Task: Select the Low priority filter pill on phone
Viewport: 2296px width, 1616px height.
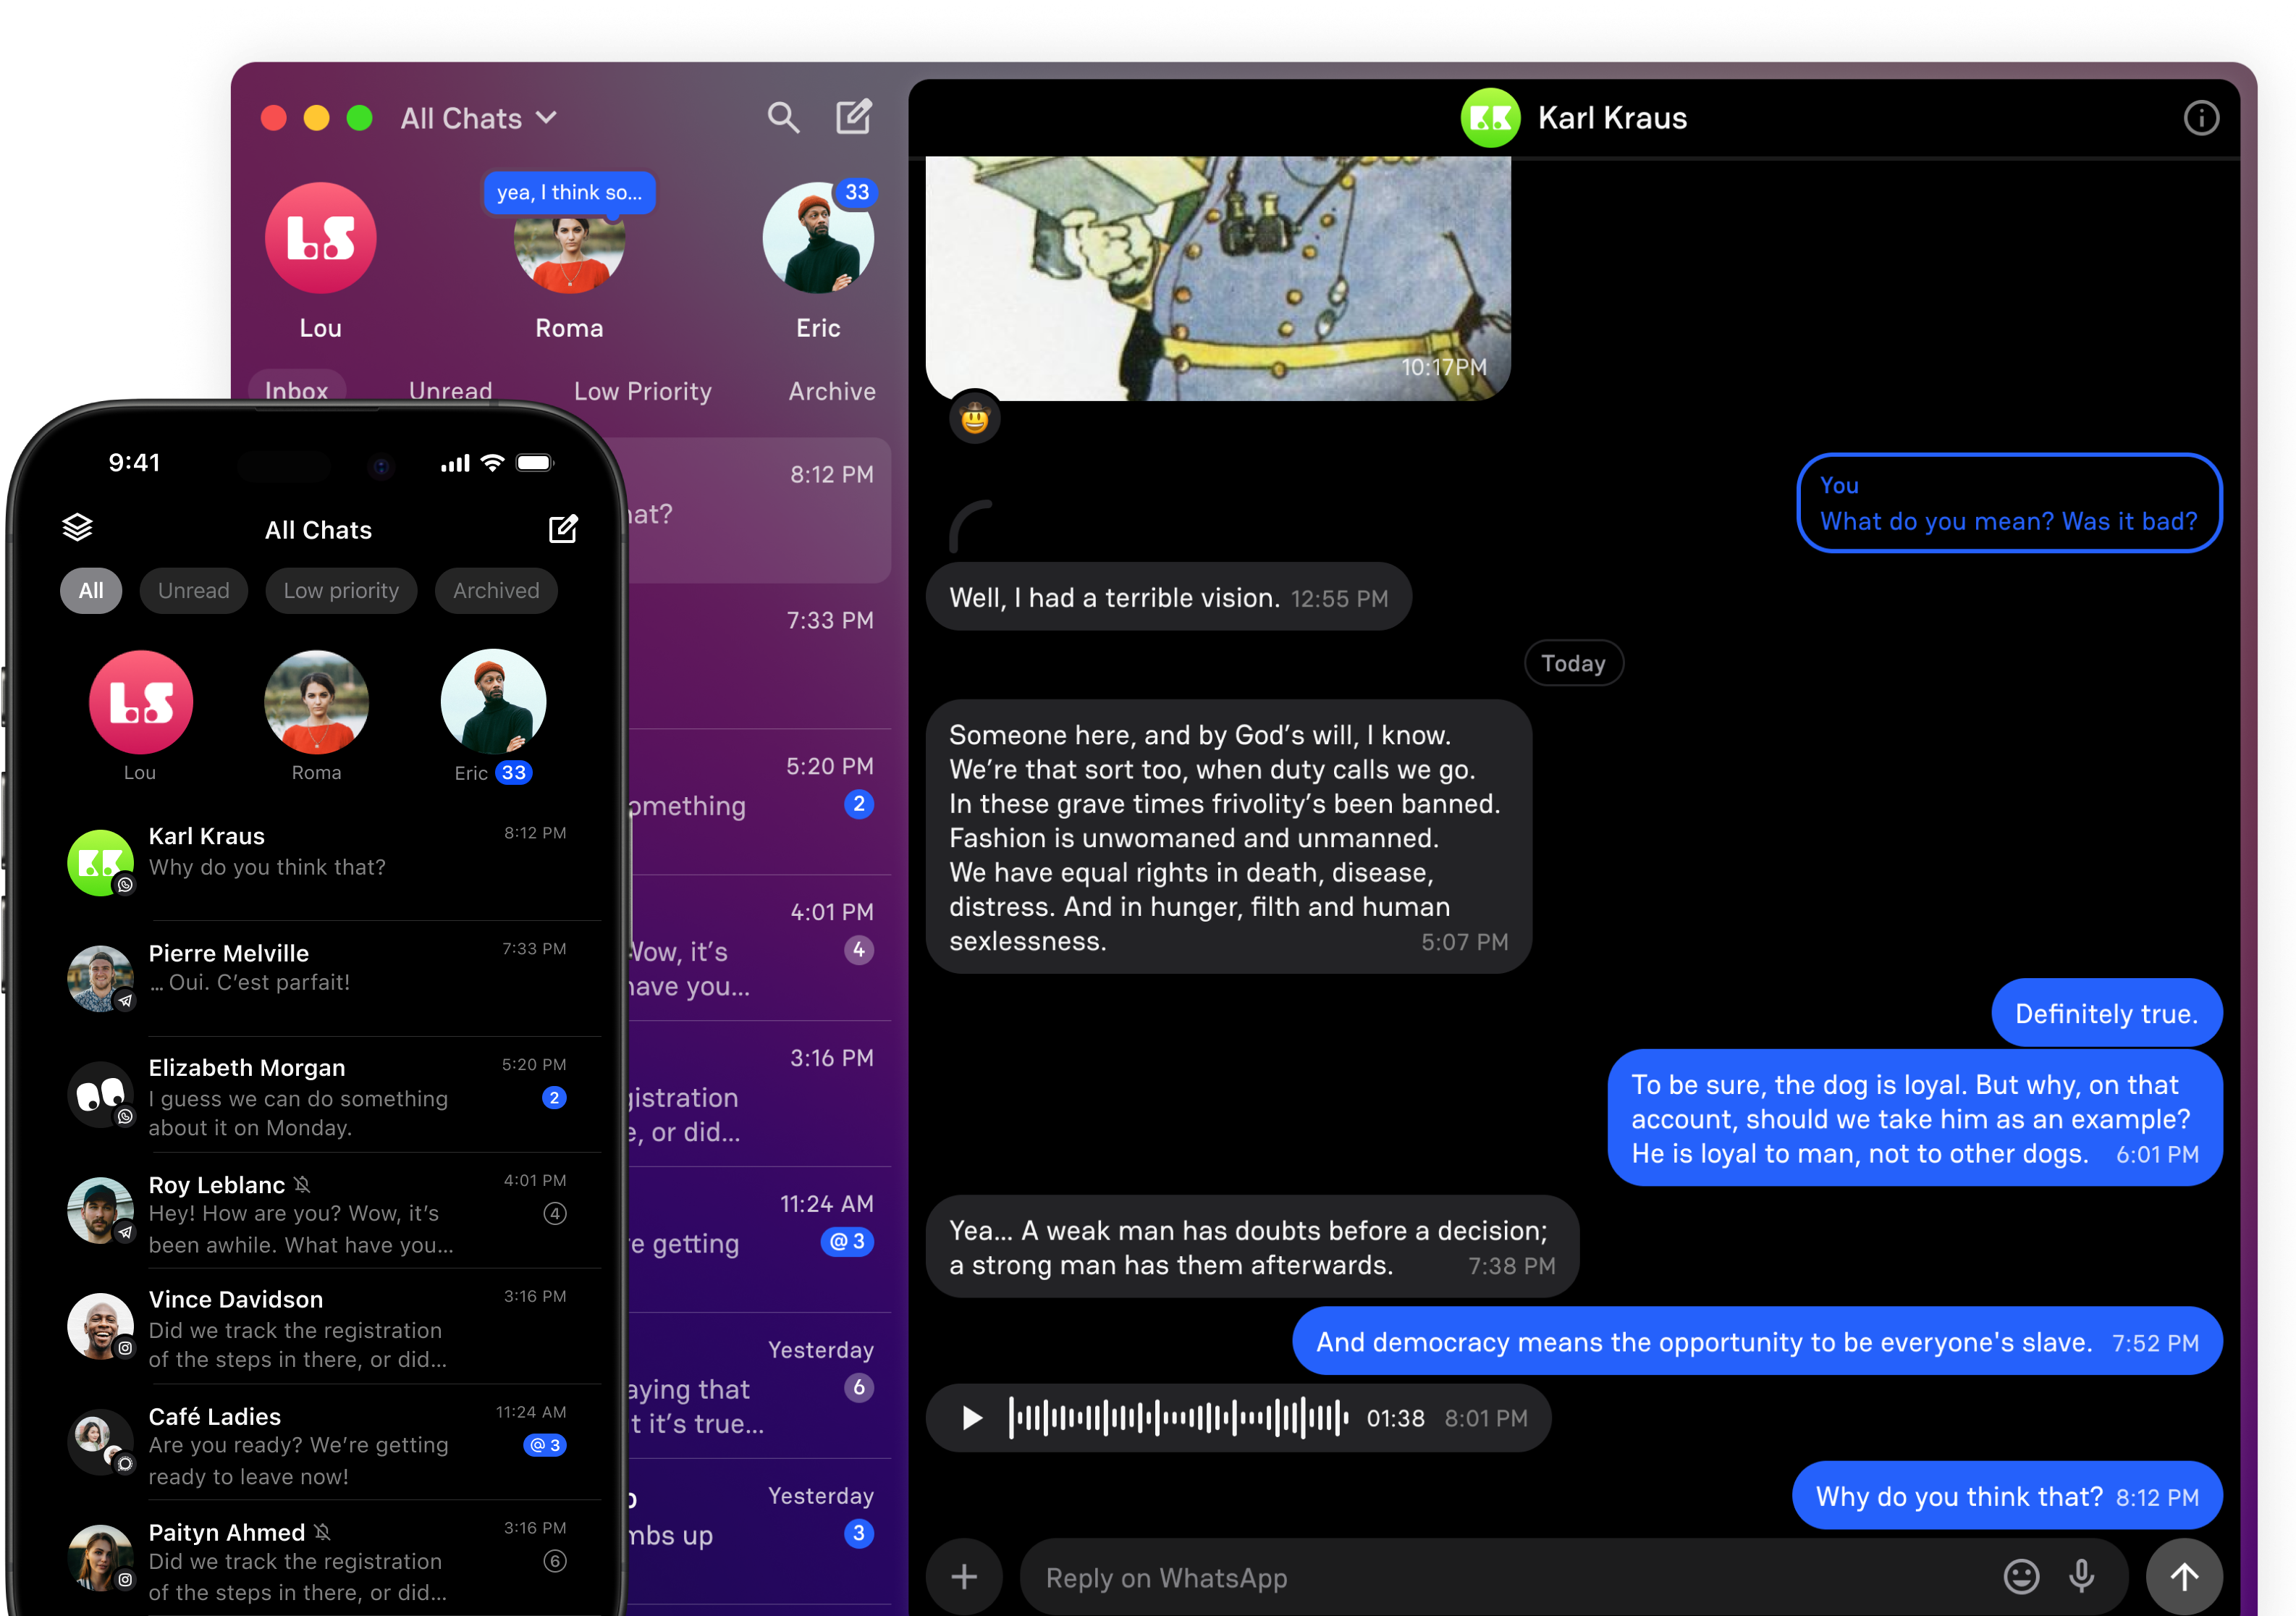Action: [x=341, y=590]
